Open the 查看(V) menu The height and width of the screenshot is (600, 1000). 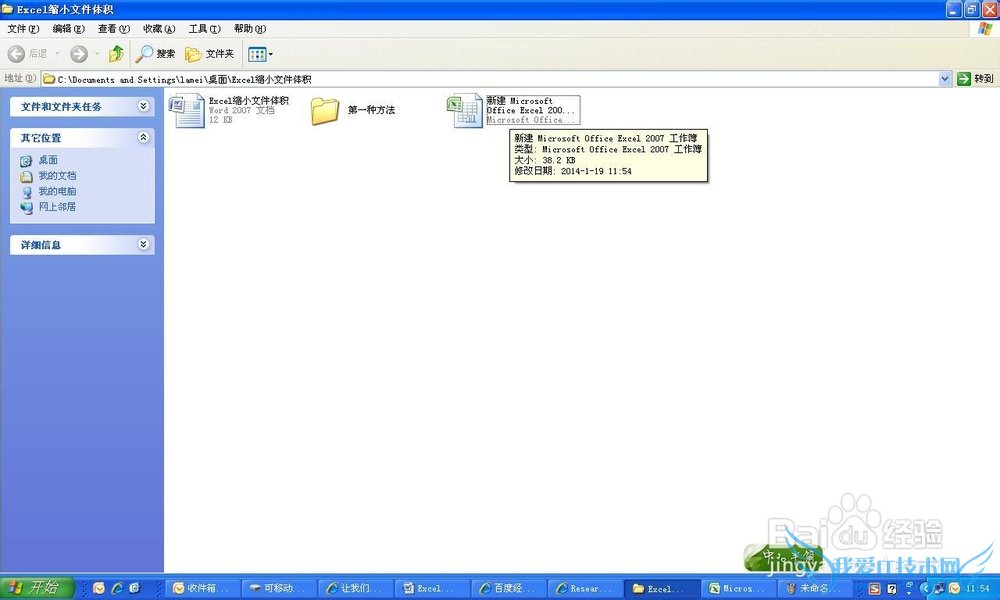pyautogui.click(x=114, y=29)
